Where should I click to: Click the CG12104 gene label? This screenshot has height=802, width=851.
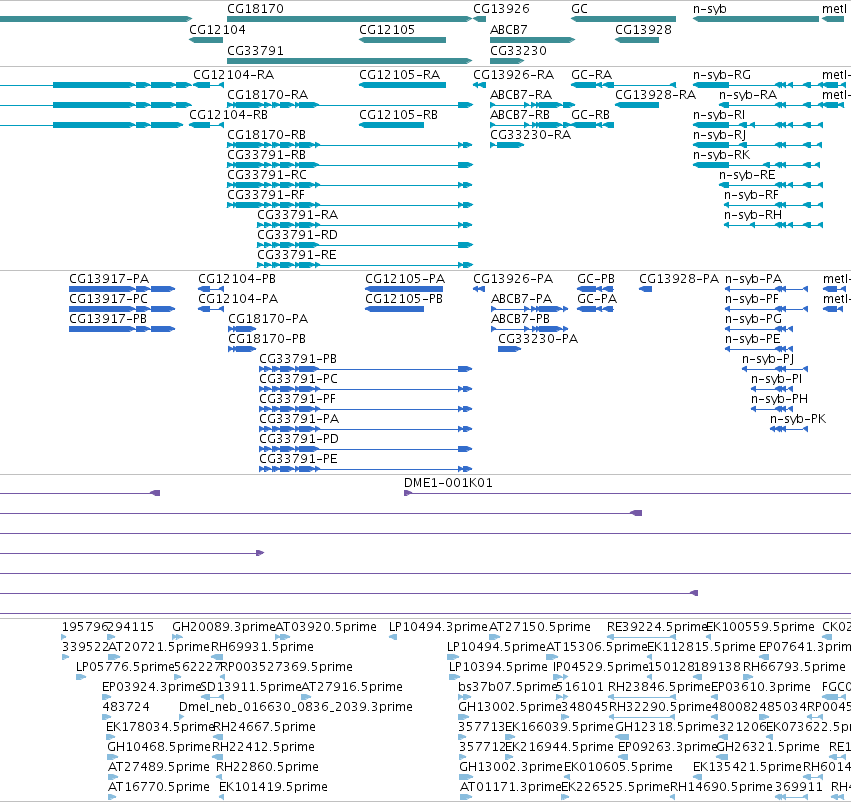coord(217,30)
